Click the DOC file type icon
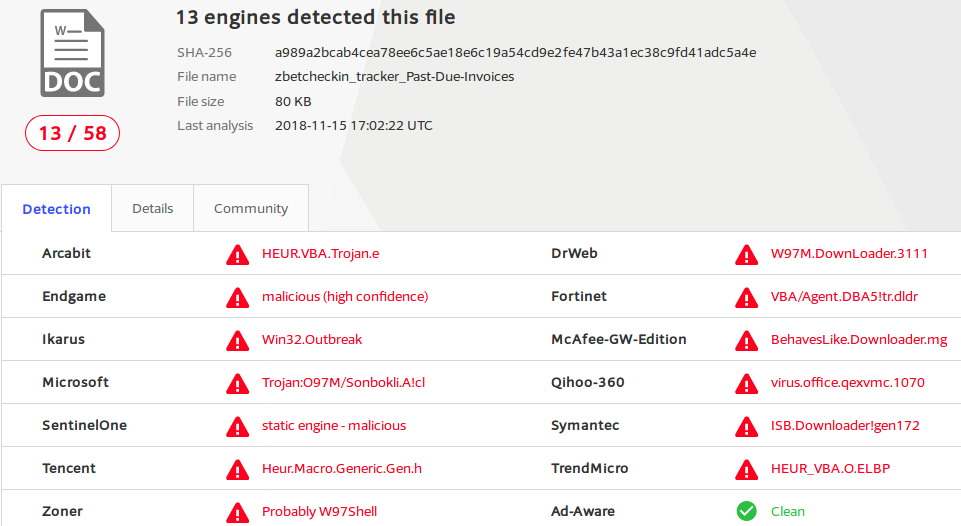961x526 pixels. 72,53
